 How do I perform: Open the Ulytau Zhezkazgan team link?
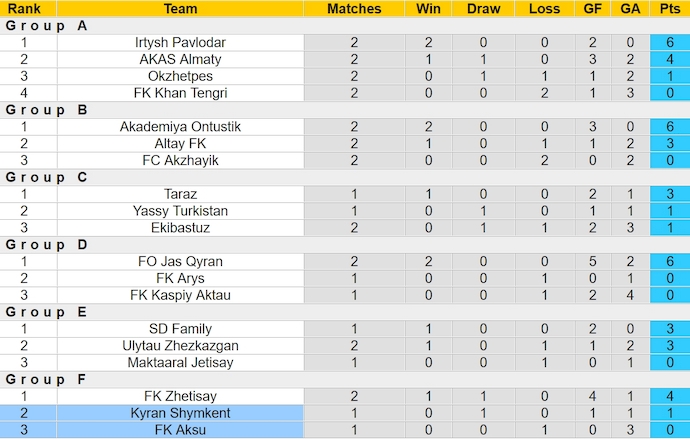point(180,346)
